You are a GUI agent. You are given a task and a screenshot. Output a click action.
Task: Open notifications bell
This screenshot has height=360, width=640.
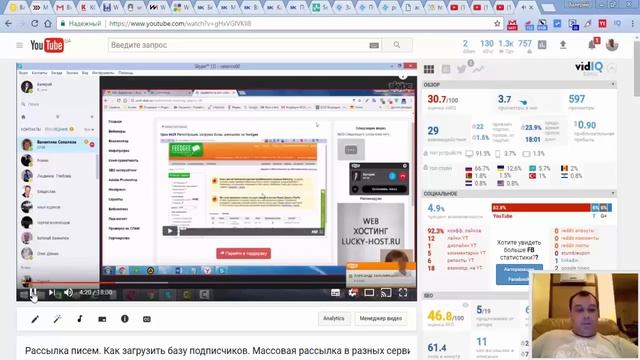pyautogui.click(x=592, y=45)
